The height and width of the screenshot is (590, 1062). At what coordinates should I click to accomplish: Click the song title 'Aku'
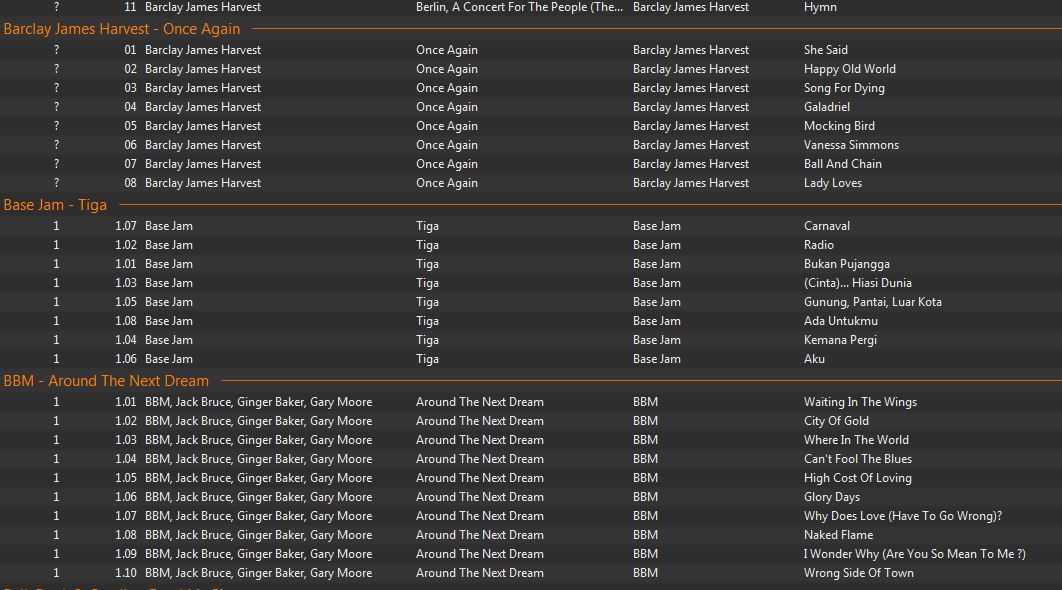point(814,359)
